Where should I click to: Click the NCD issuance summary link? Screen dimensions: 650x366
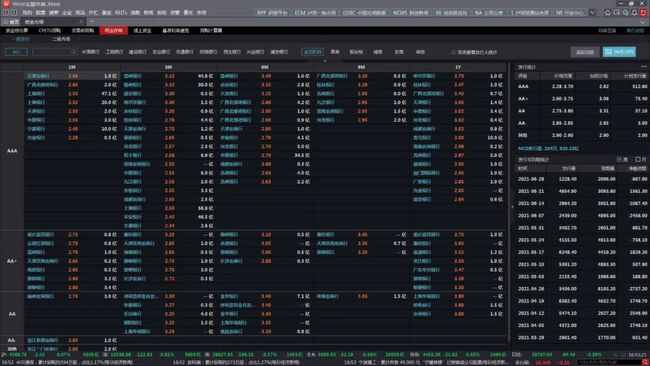pos(548,148)
